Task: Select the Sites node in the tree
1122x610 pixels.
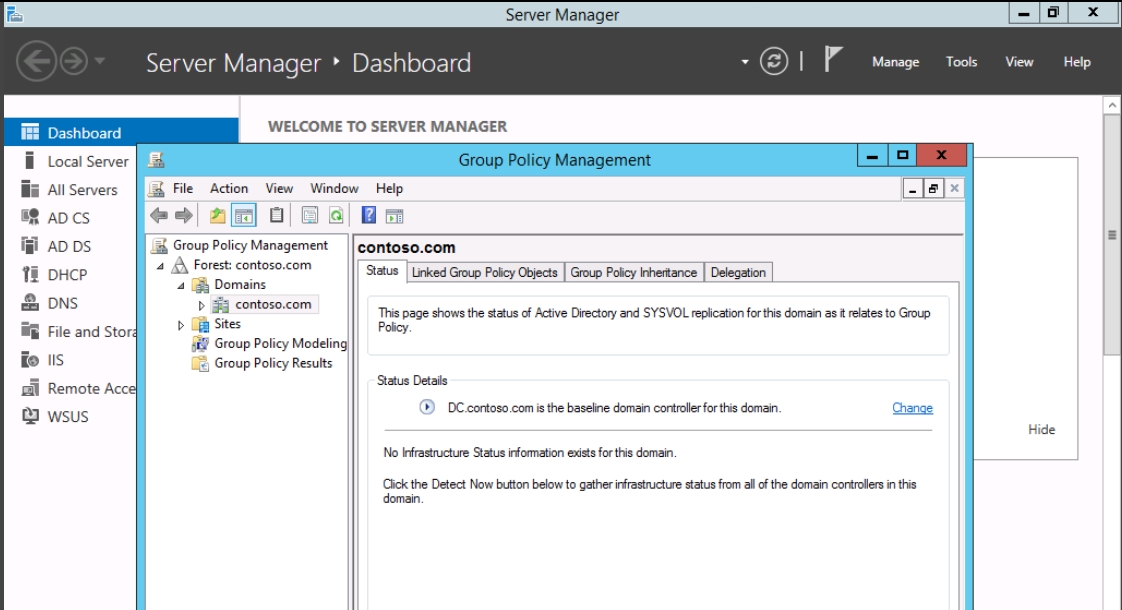Action: pos(227,324)
